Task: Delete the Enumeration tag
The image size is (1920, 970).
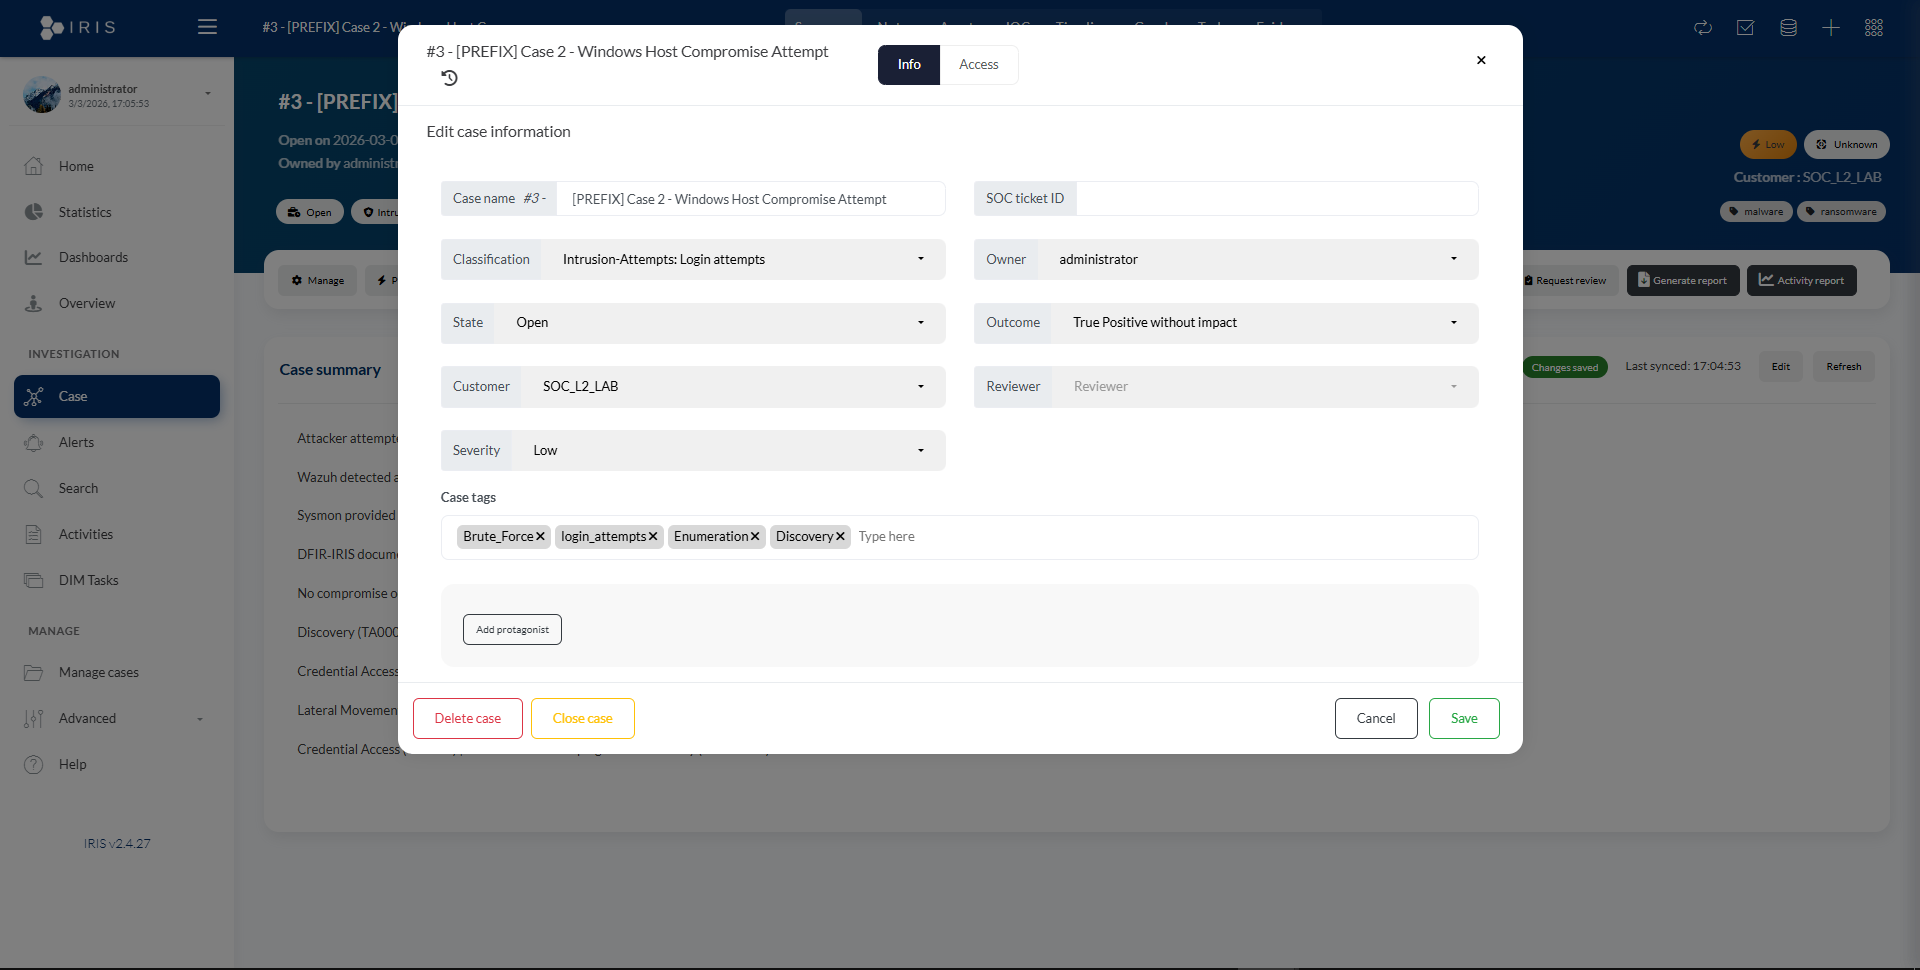Action: click(x=755, y=537)
